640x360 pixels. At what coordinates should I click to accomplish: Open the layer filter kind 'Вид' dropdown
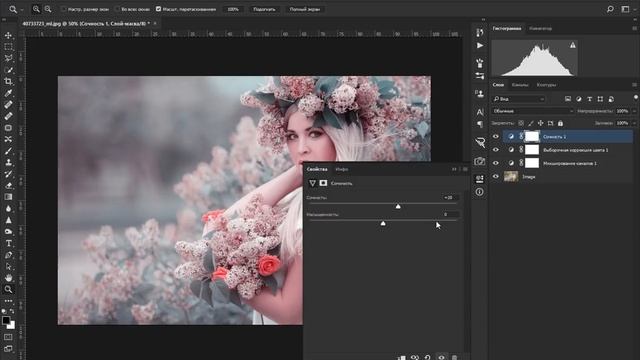(x=519, y=99)
